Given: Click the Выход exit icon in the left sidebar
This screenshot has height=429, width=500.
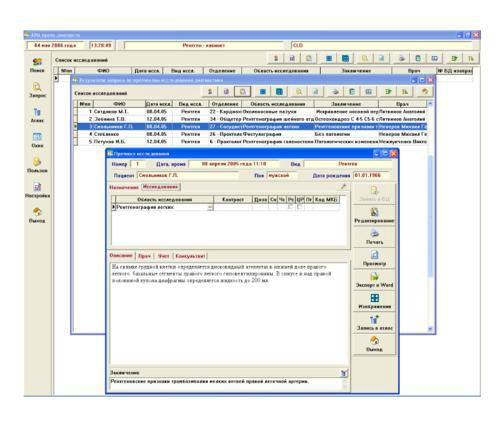Looking at the screenshot, I should [37, 215].
